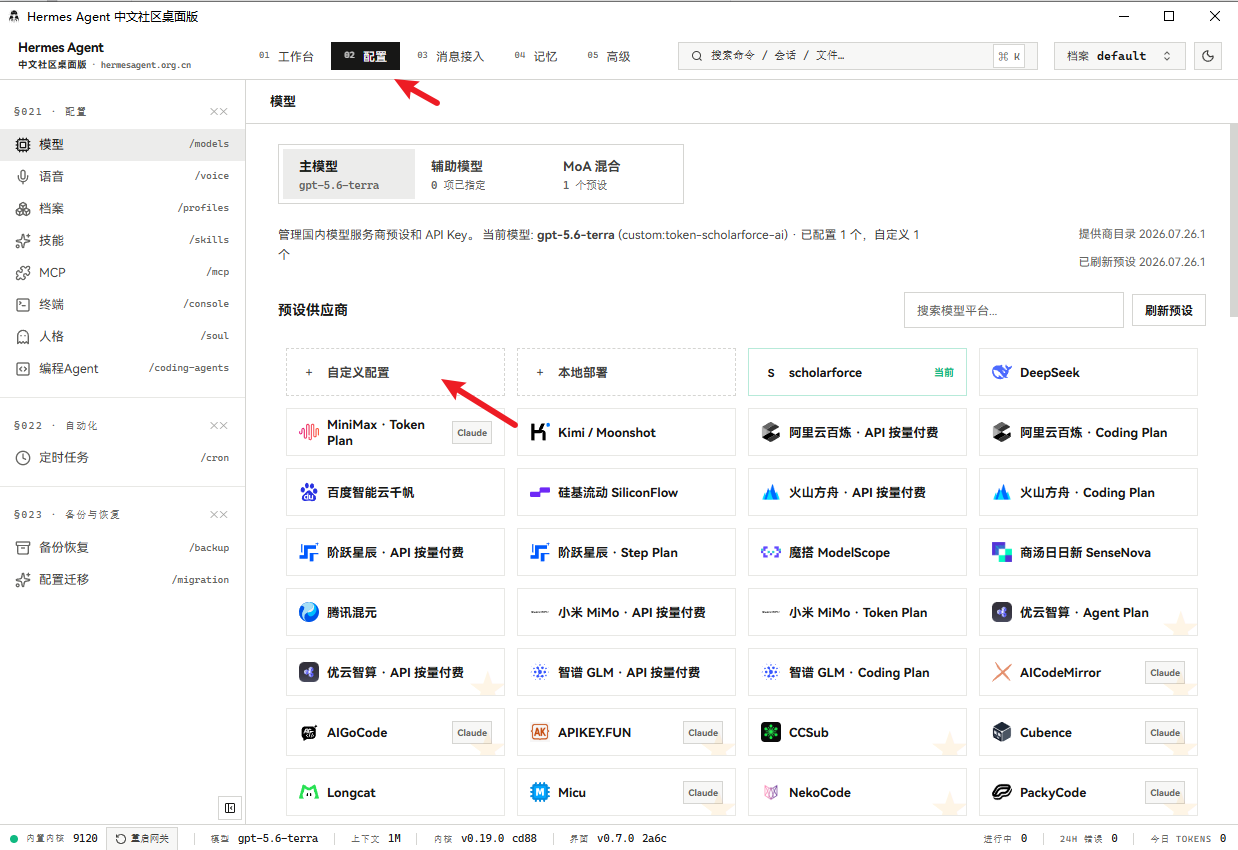1238x850 pixels.
Task: Click the vertical scrollbar of provider list
Action: coord(1233,220)
